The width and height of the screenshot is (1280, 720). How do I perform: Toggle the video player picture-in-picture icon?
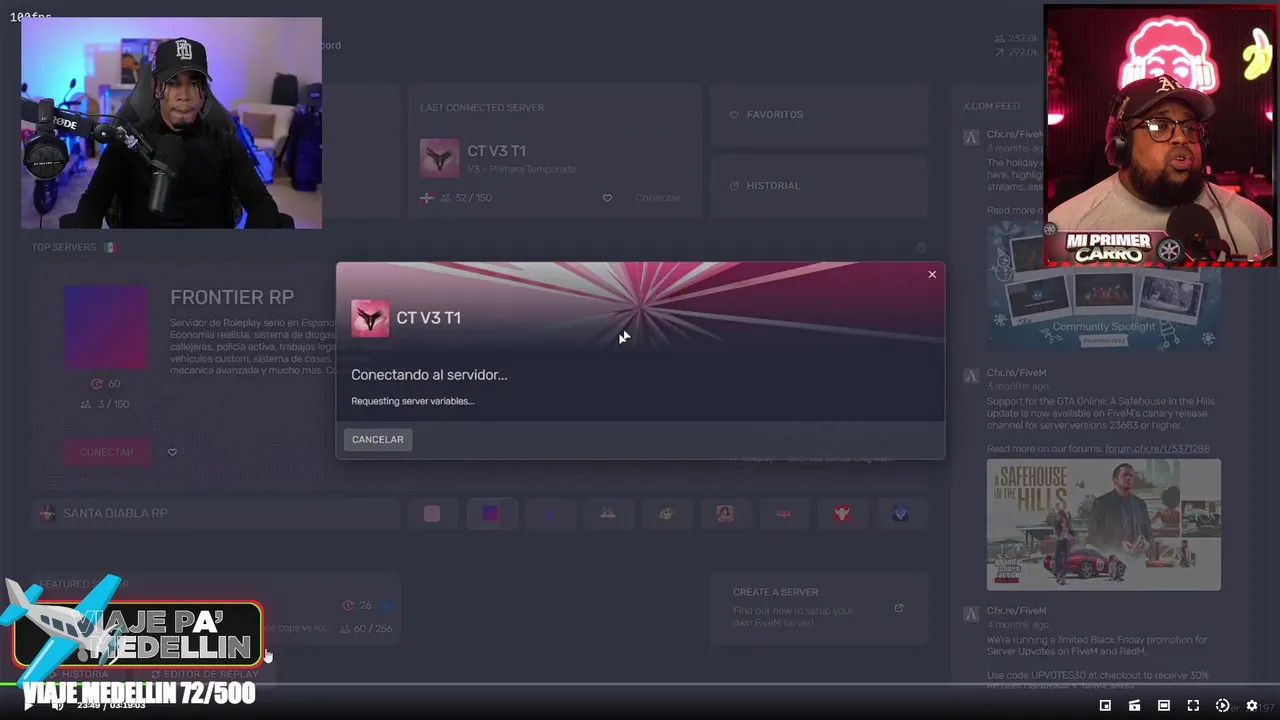coord(1105,705)
